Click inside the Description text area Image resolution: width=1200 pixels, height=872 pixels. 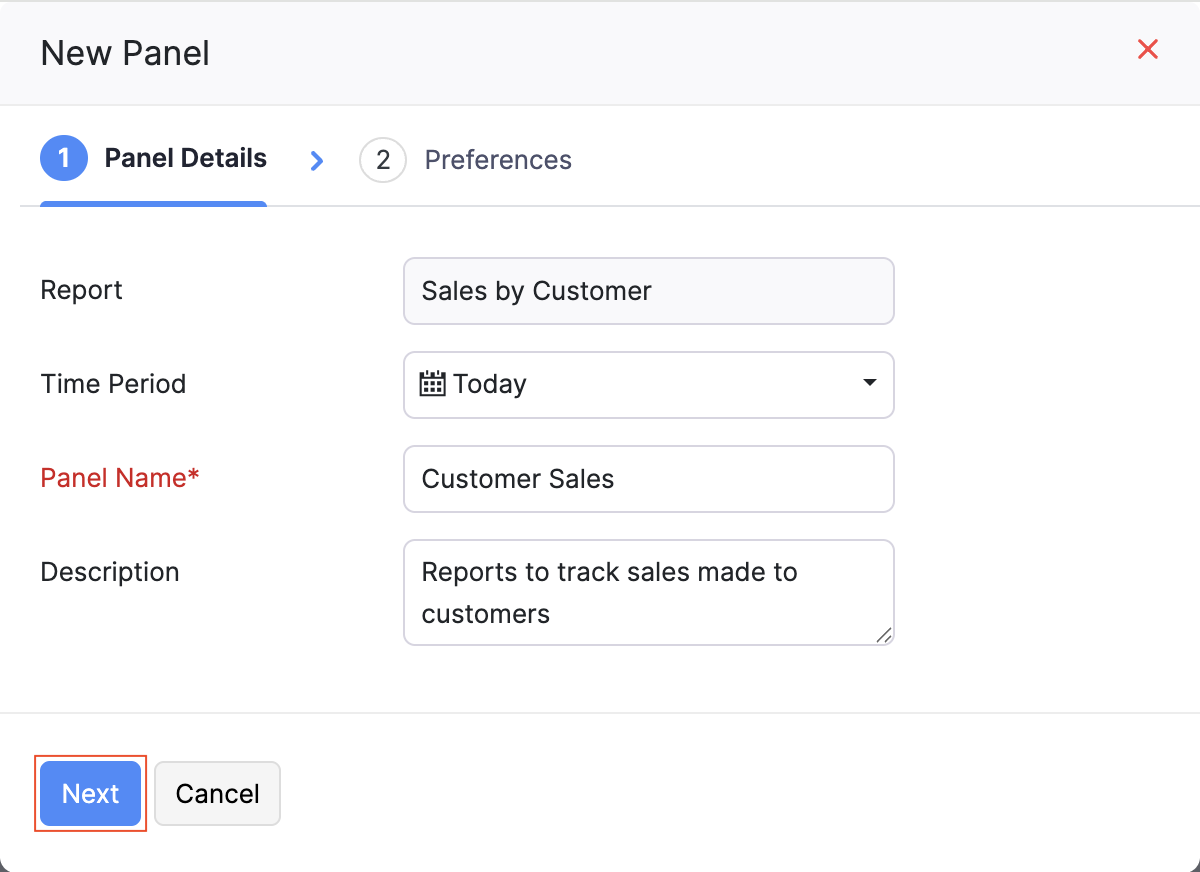click(648, 592)
